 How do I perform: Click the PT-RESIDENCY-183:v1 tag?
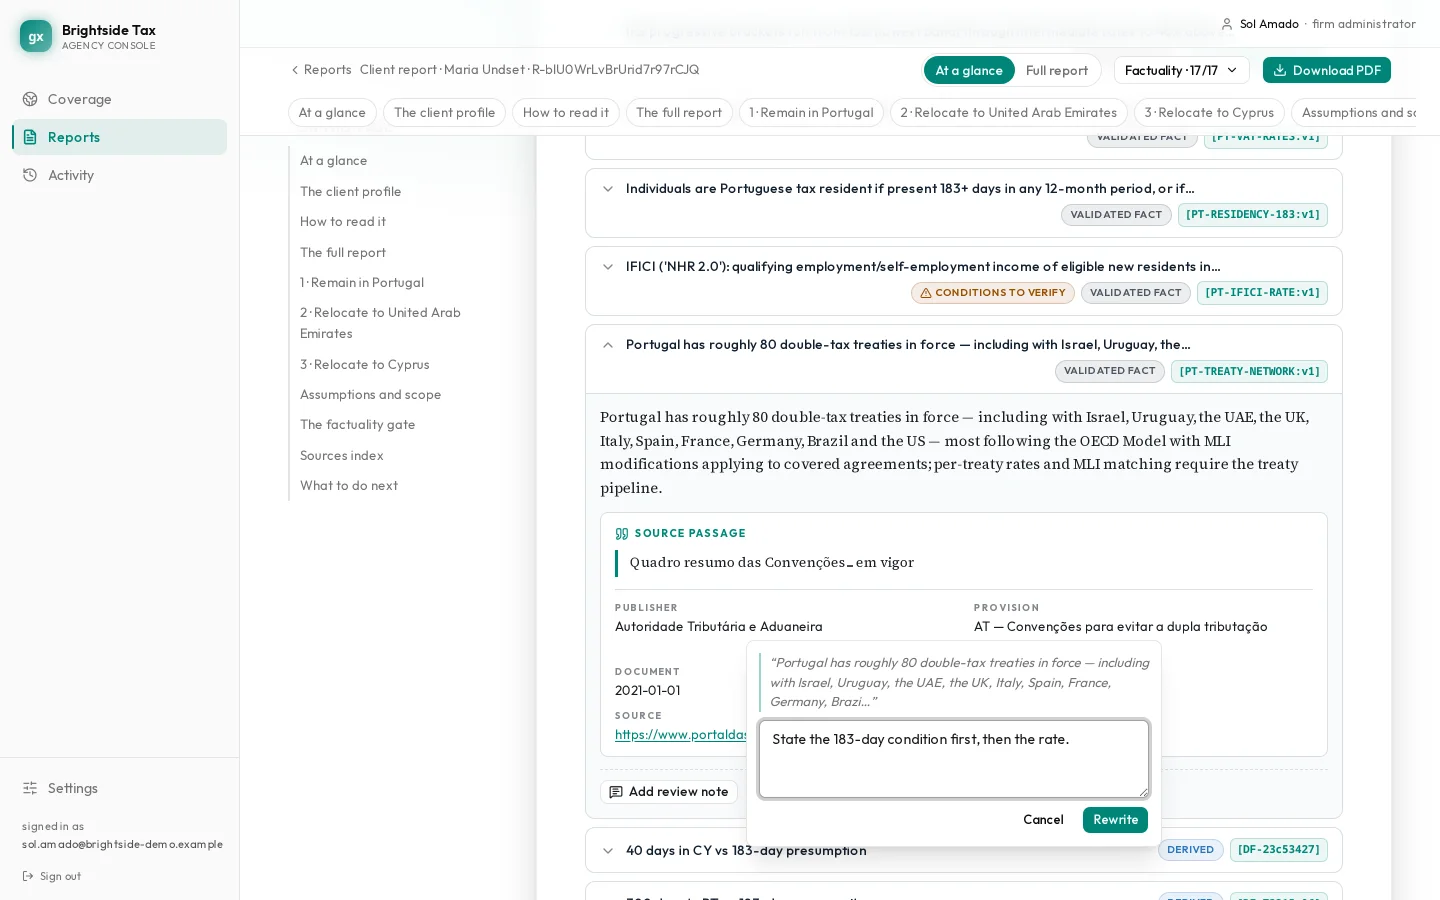click(x=1252, y=215)
